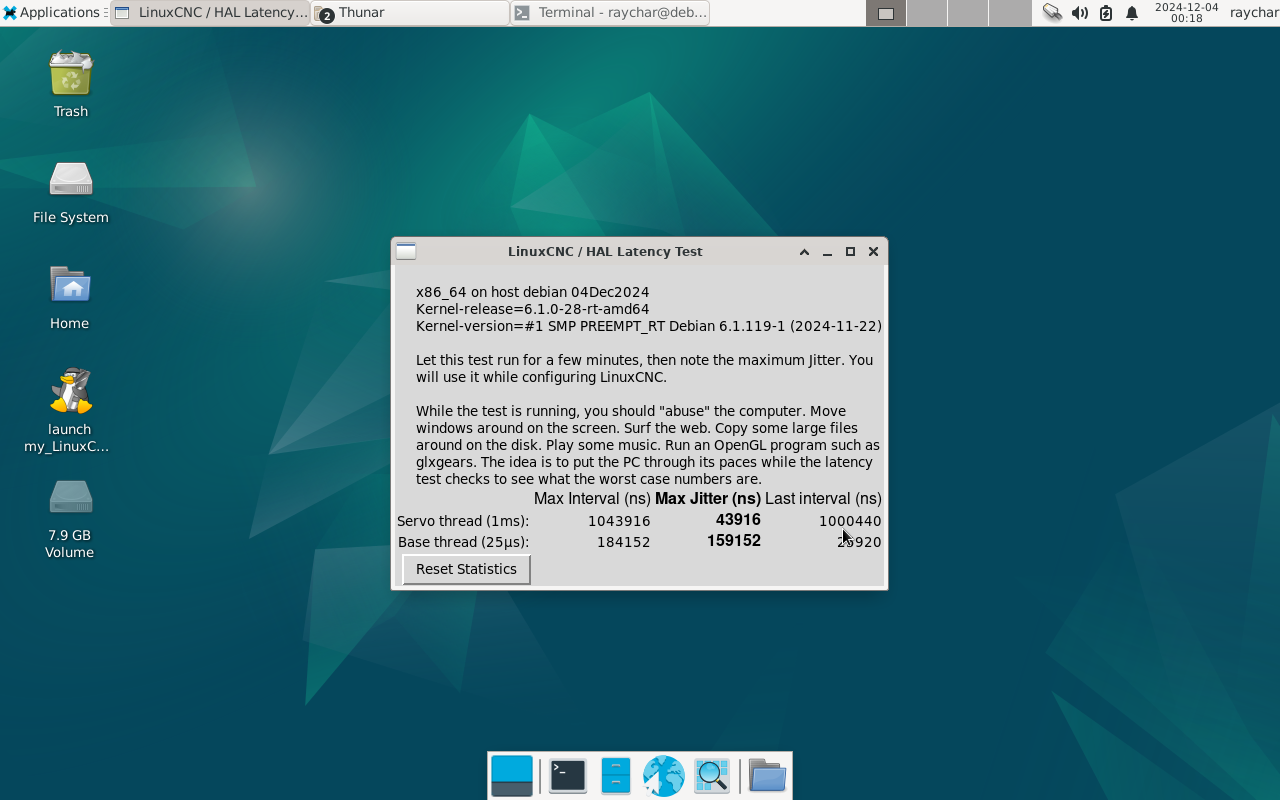Click the network connection icon in panel
The height and width of the screenshot is (800, 1280).
[1052, 13]
